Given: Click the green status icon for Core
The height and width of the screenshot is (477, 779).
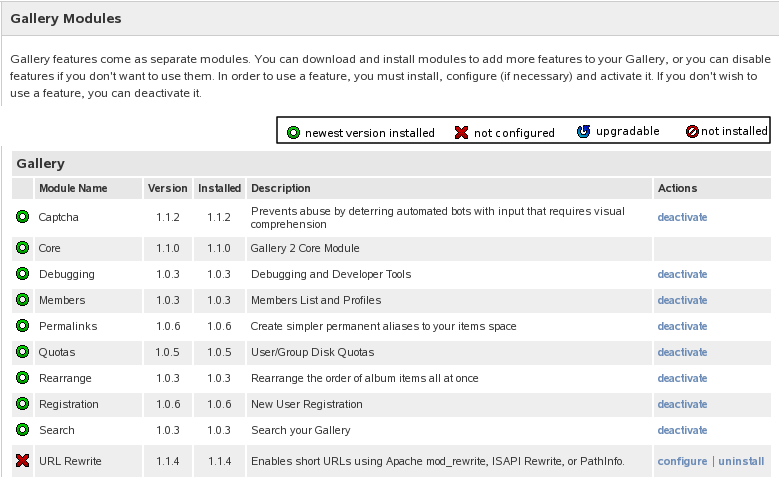Looking at the screenshot, I should pyautogui.click(x=22, y=247).
